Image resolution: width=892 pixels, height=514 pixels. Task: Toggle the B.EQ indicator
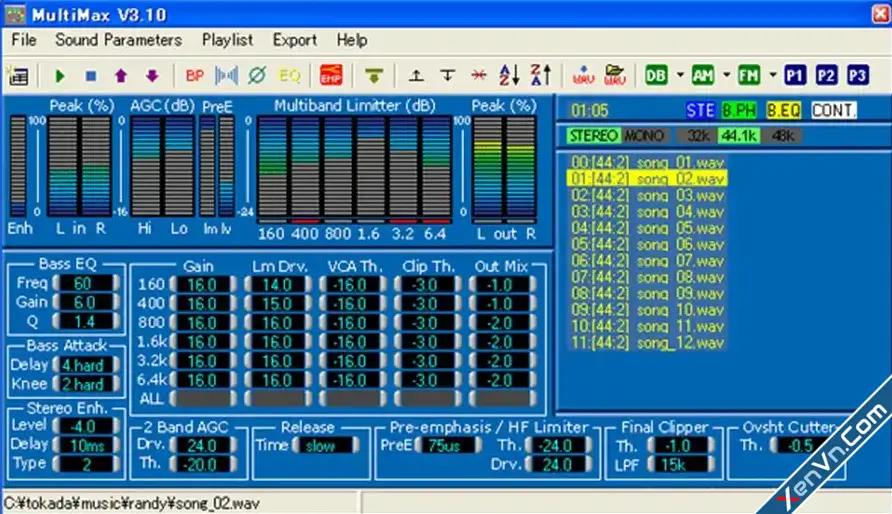[783, 110]
